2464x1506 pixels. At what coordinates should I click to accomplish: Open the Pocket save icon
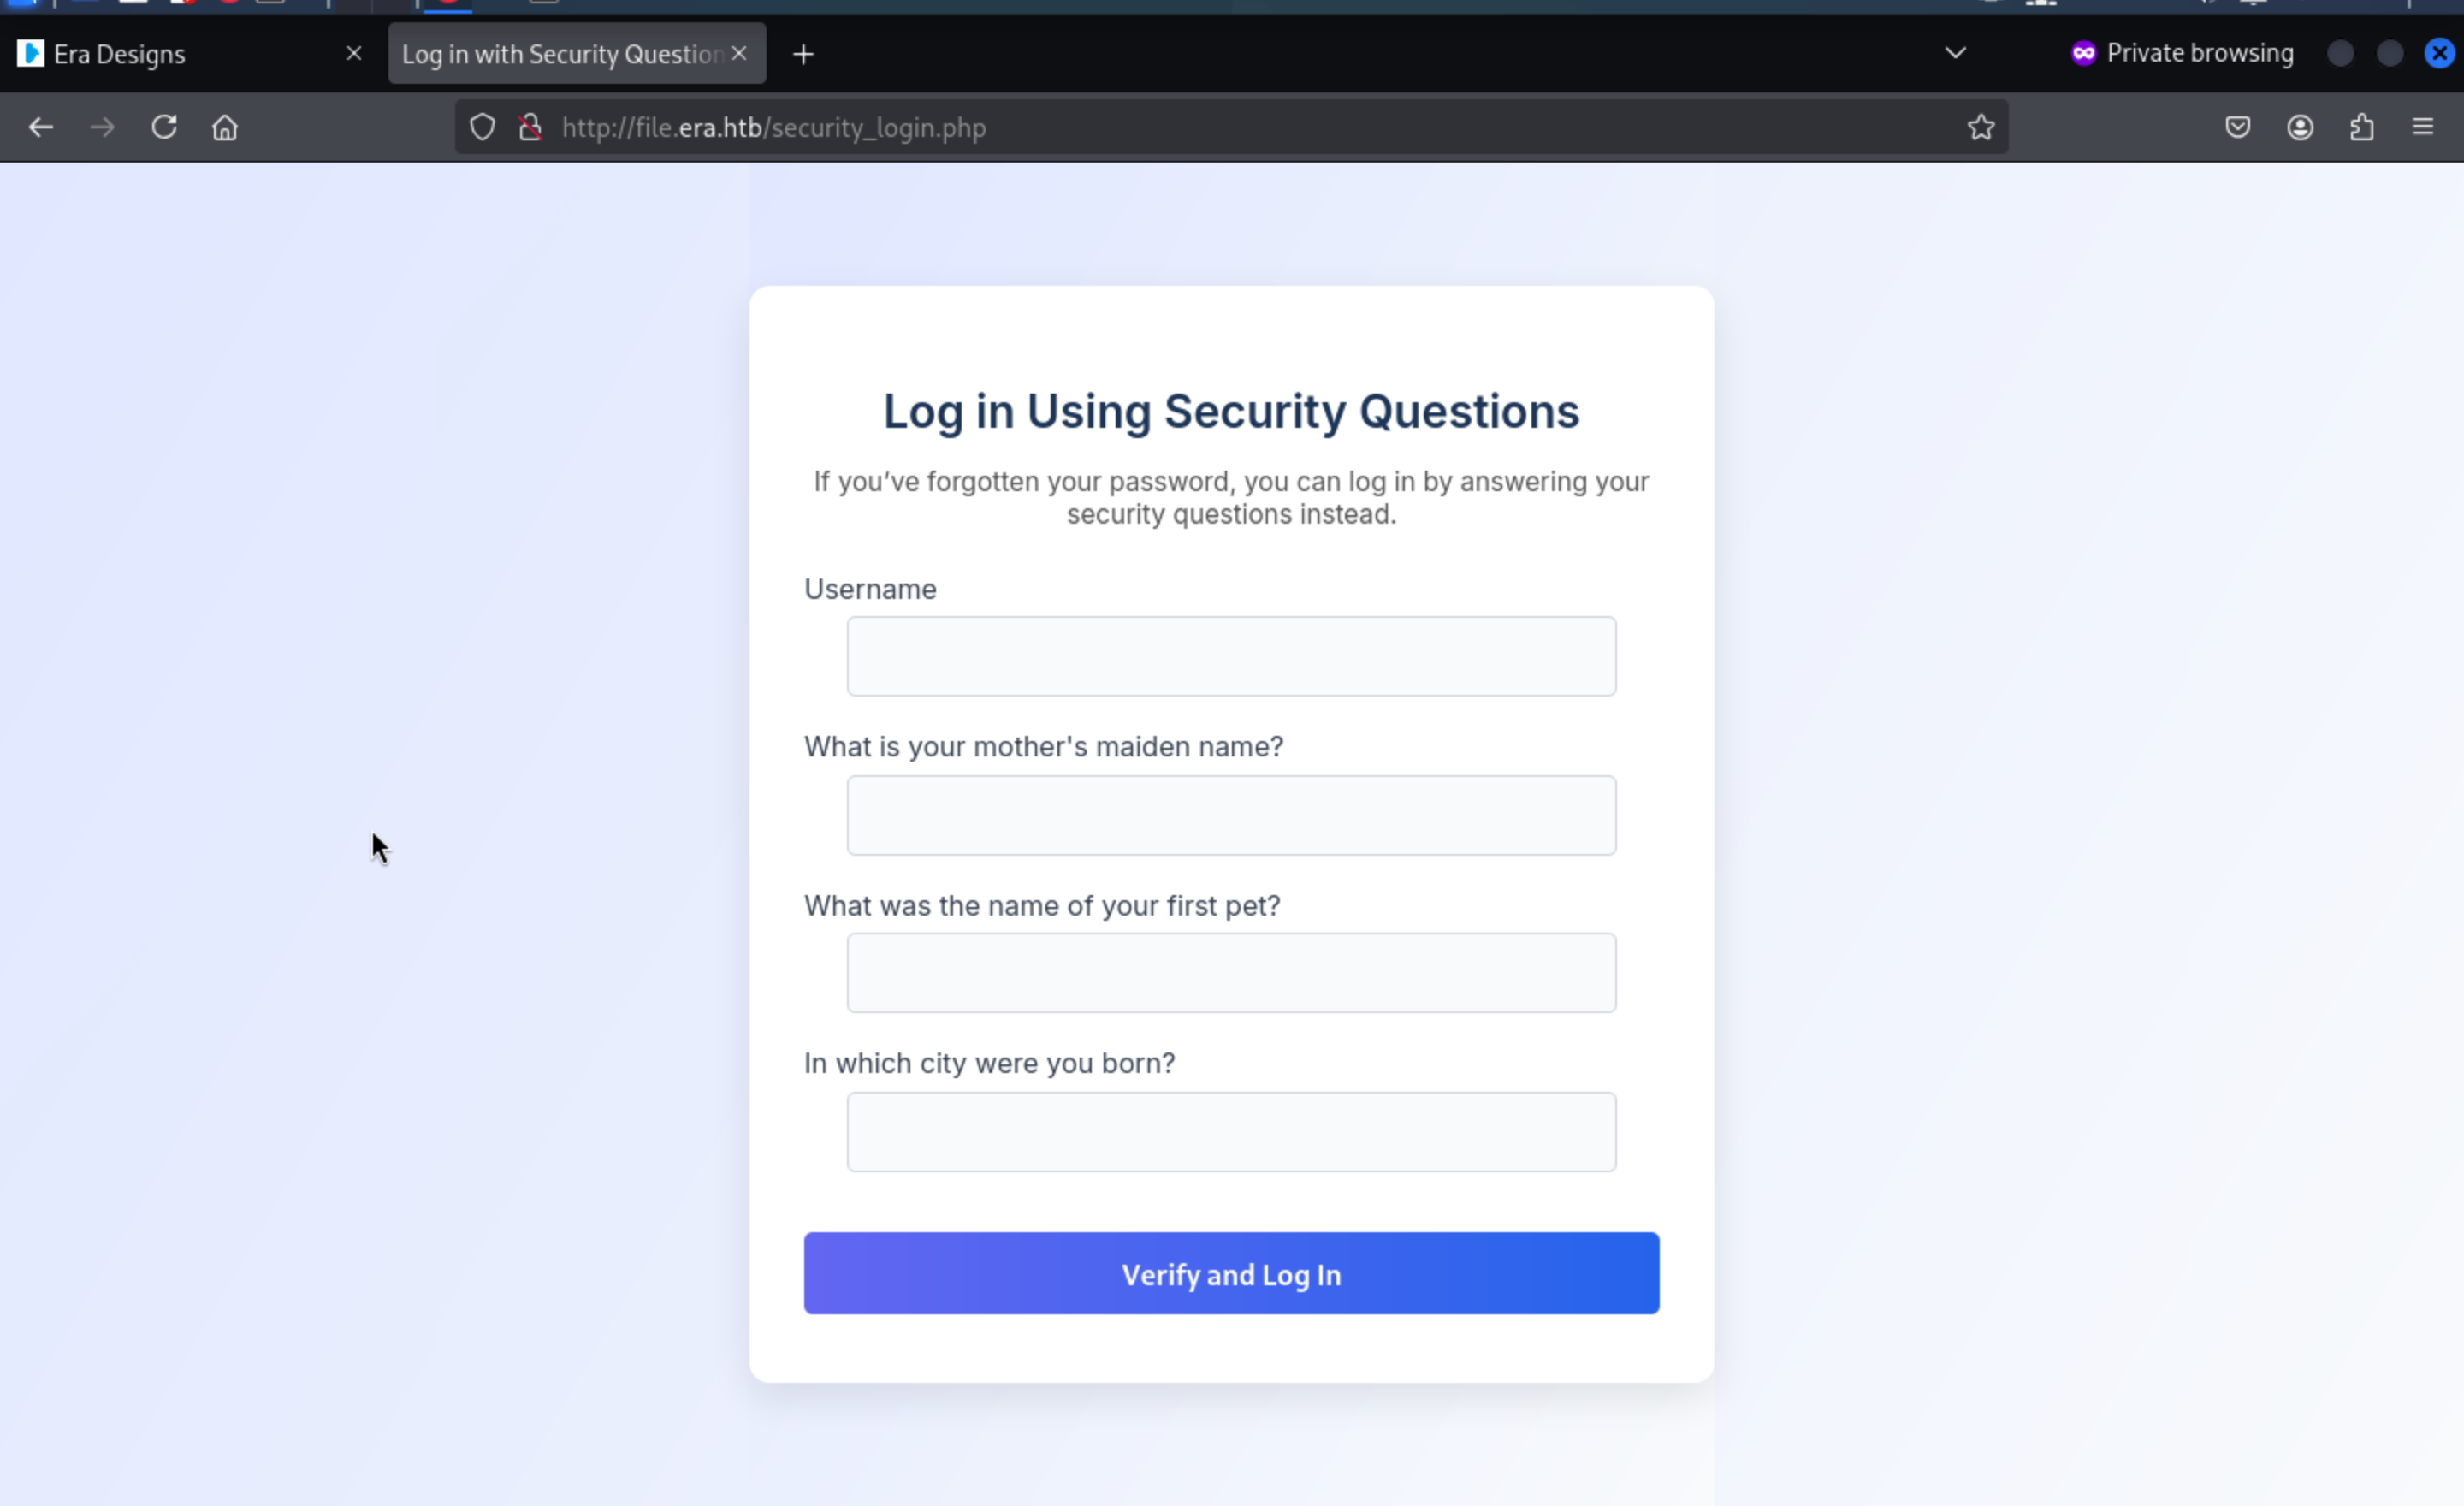click(2237, 128)
